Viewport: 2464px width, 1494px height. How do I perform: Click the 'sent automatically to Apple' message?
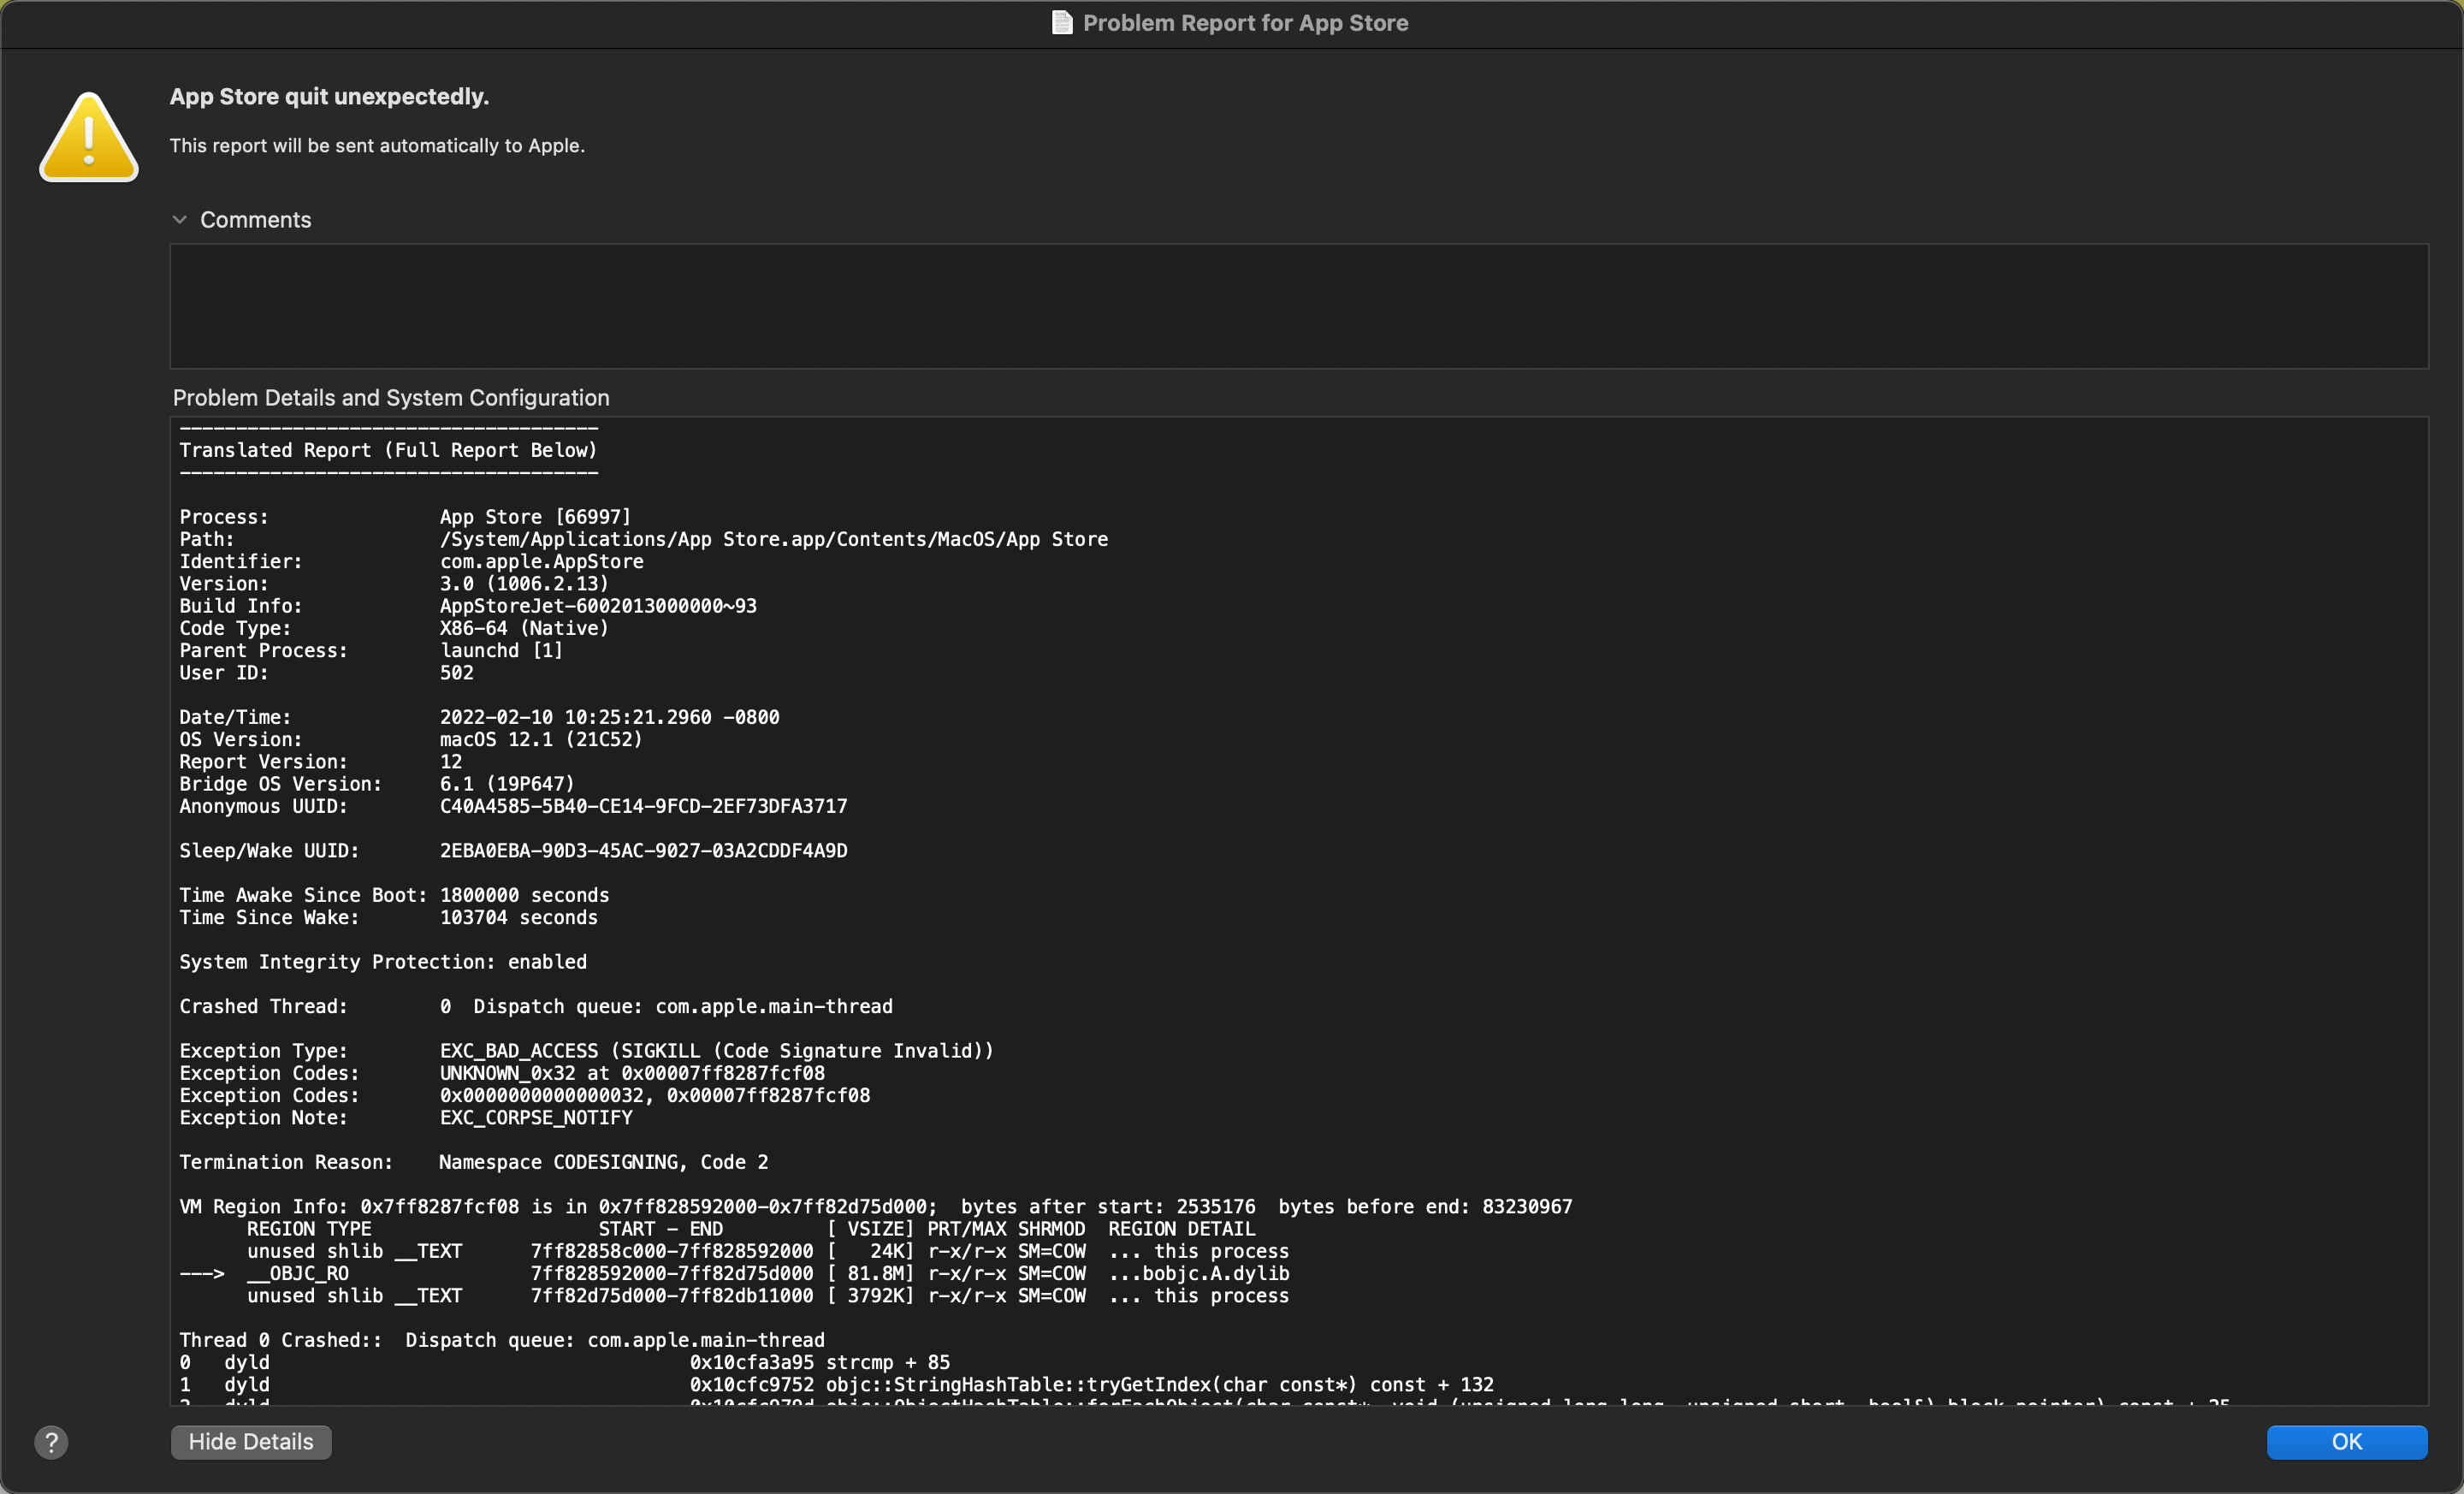pyautogui.click(x=377, y=146)
